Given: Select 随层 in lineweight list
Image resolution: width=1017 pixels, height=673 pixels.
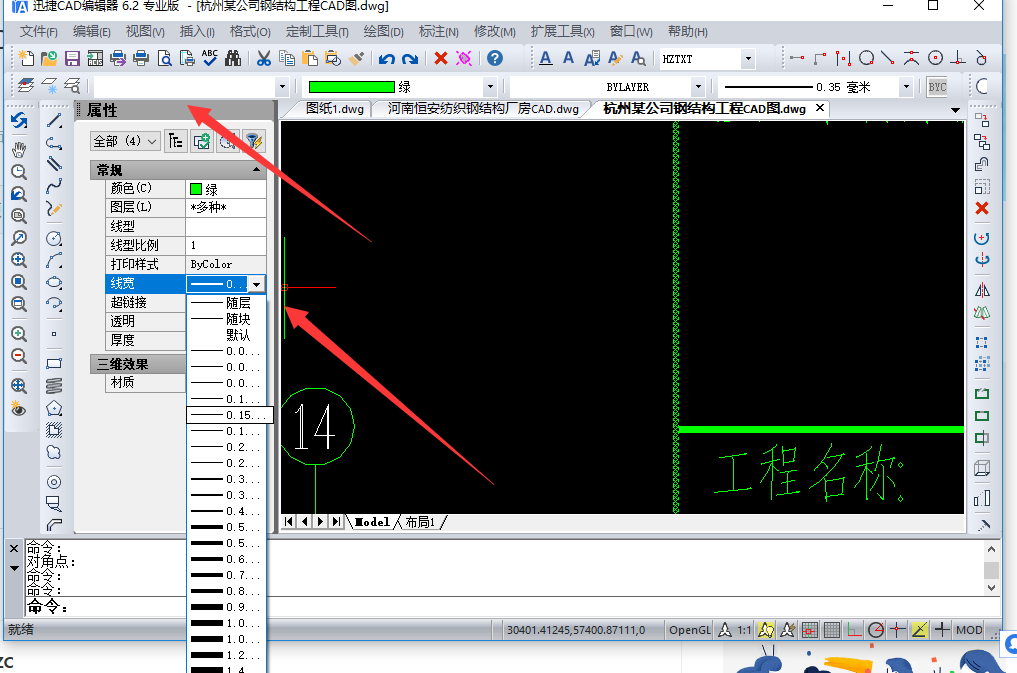Looking at the screenshot, I should coord(226,303).
